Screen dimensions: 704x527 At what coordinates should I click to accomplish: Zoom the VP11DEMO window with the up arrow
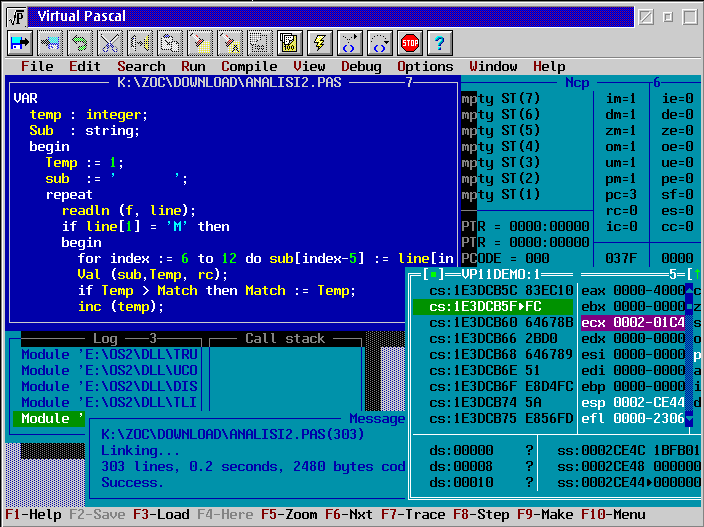(695, 274)
